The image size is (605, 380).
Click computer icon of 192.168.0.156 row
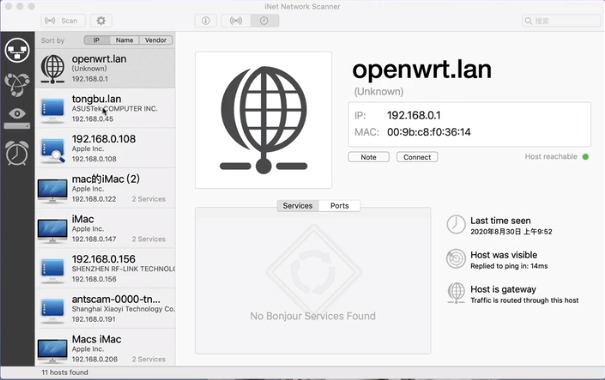[x=52, y=272]
